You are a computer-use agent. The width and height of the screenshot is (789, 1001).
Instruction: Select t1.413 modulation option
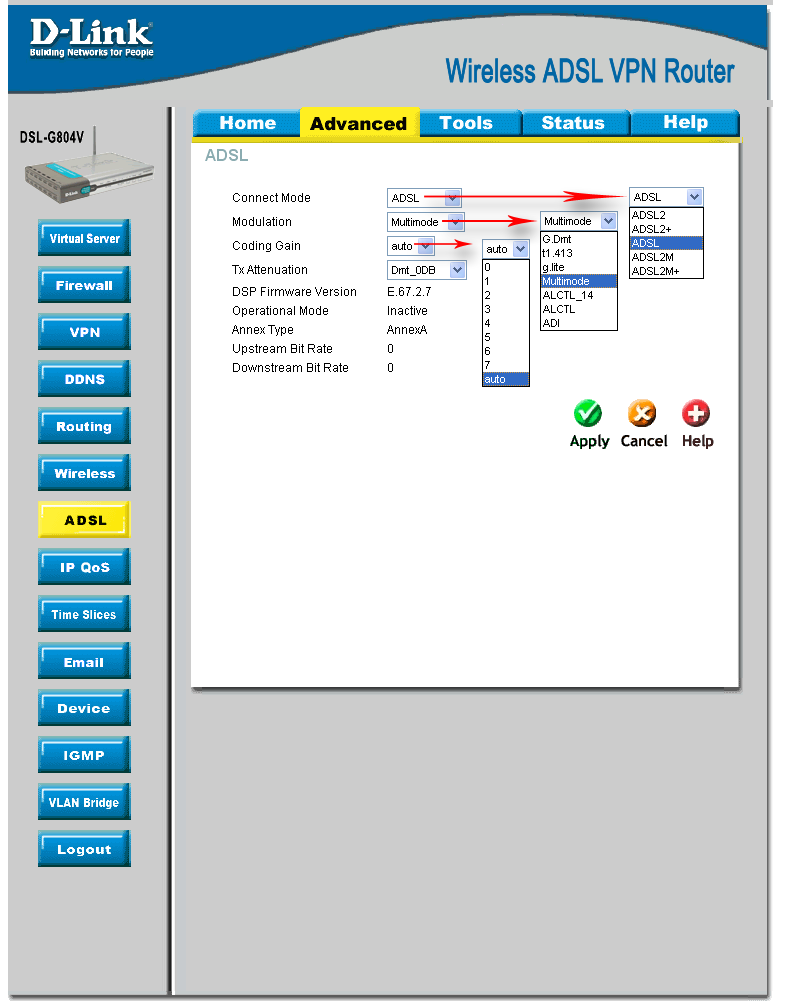tap(578, 253)
